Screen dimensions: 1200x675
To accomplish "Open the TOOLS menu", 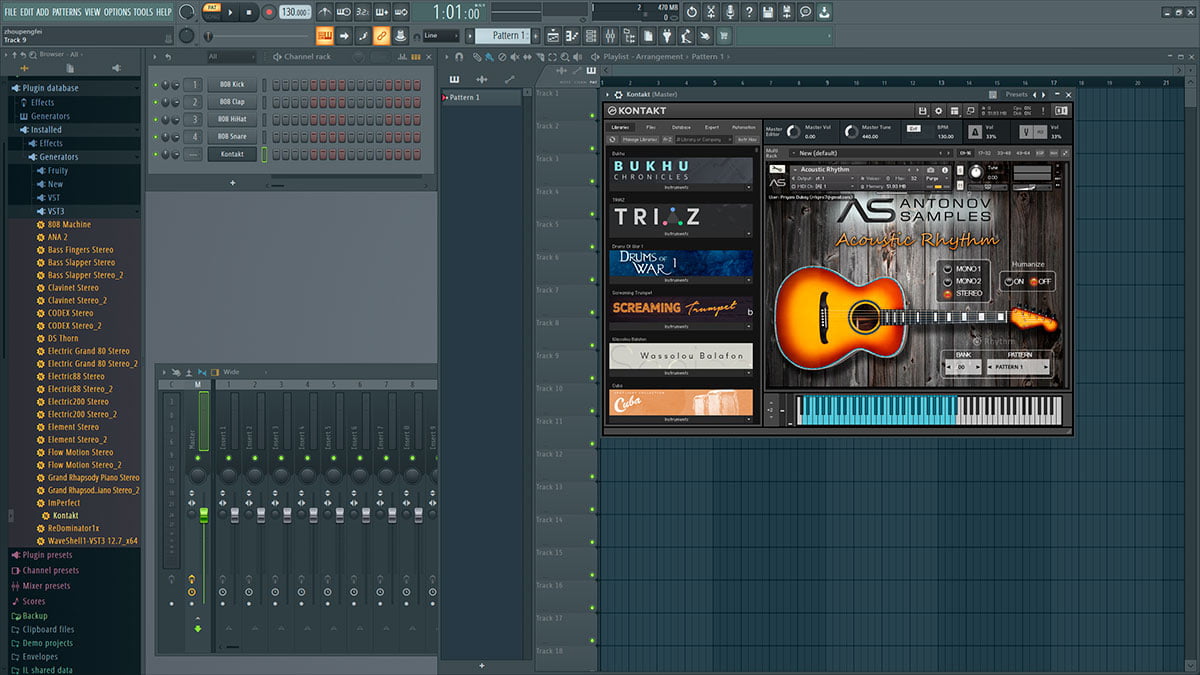I will 144,12.
